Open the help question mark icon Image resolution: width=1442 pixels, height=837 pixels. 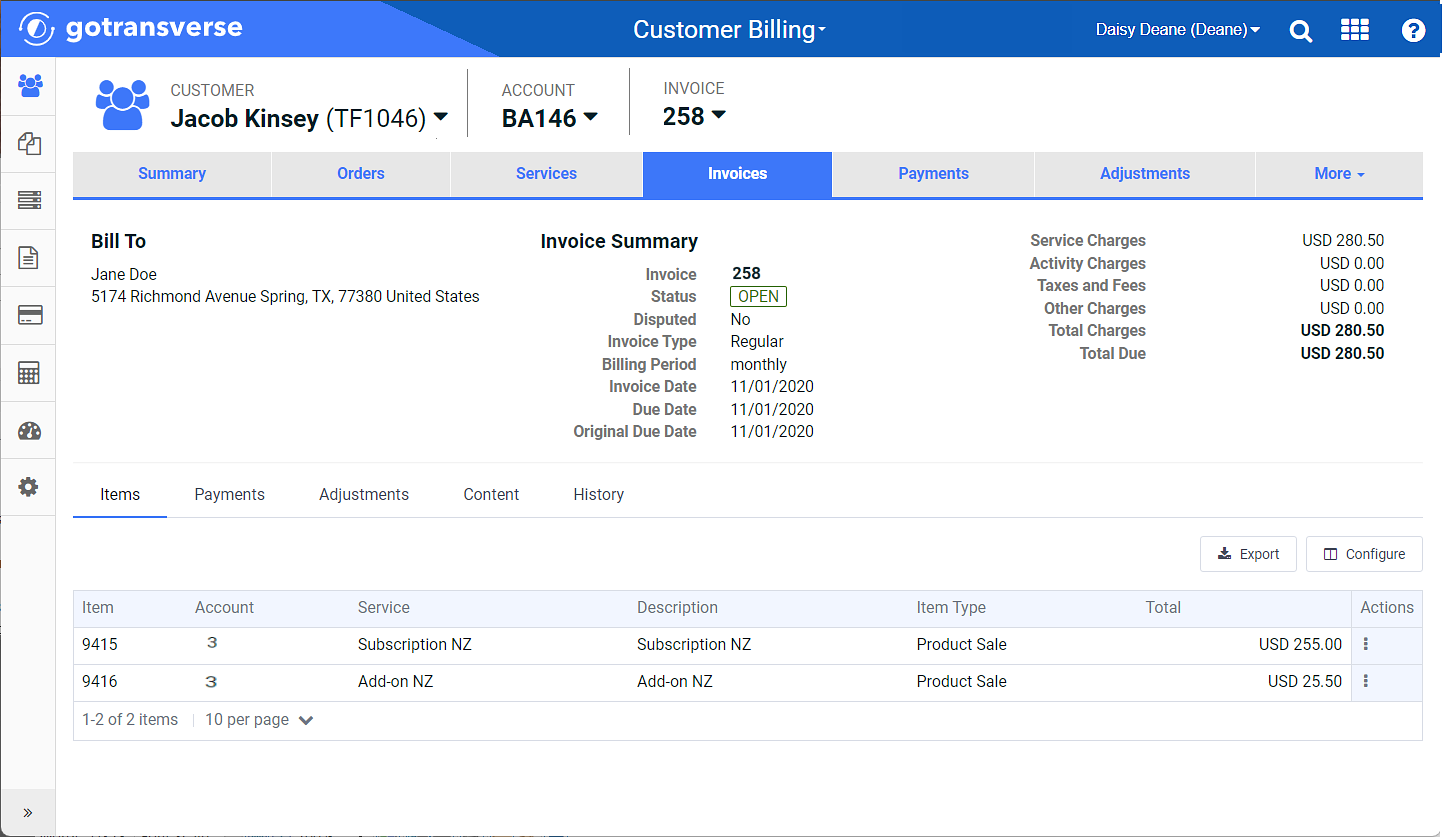coord(1413,30)
